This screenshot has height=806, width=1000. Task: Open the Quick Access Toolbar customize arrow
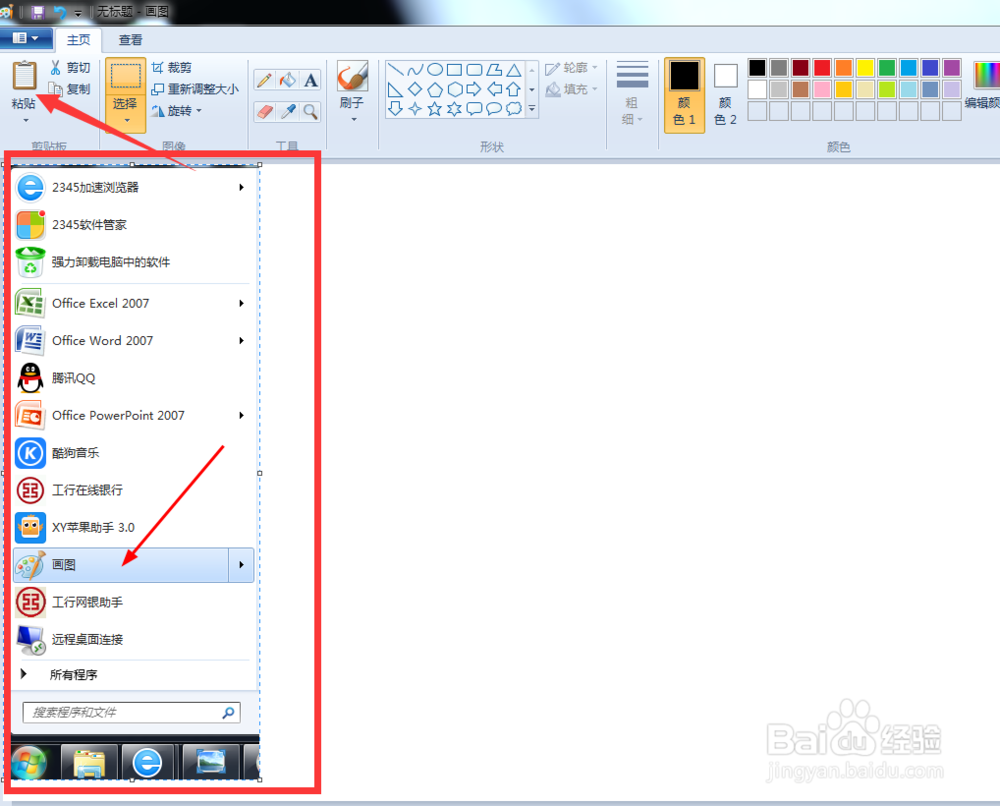[78, 13]
